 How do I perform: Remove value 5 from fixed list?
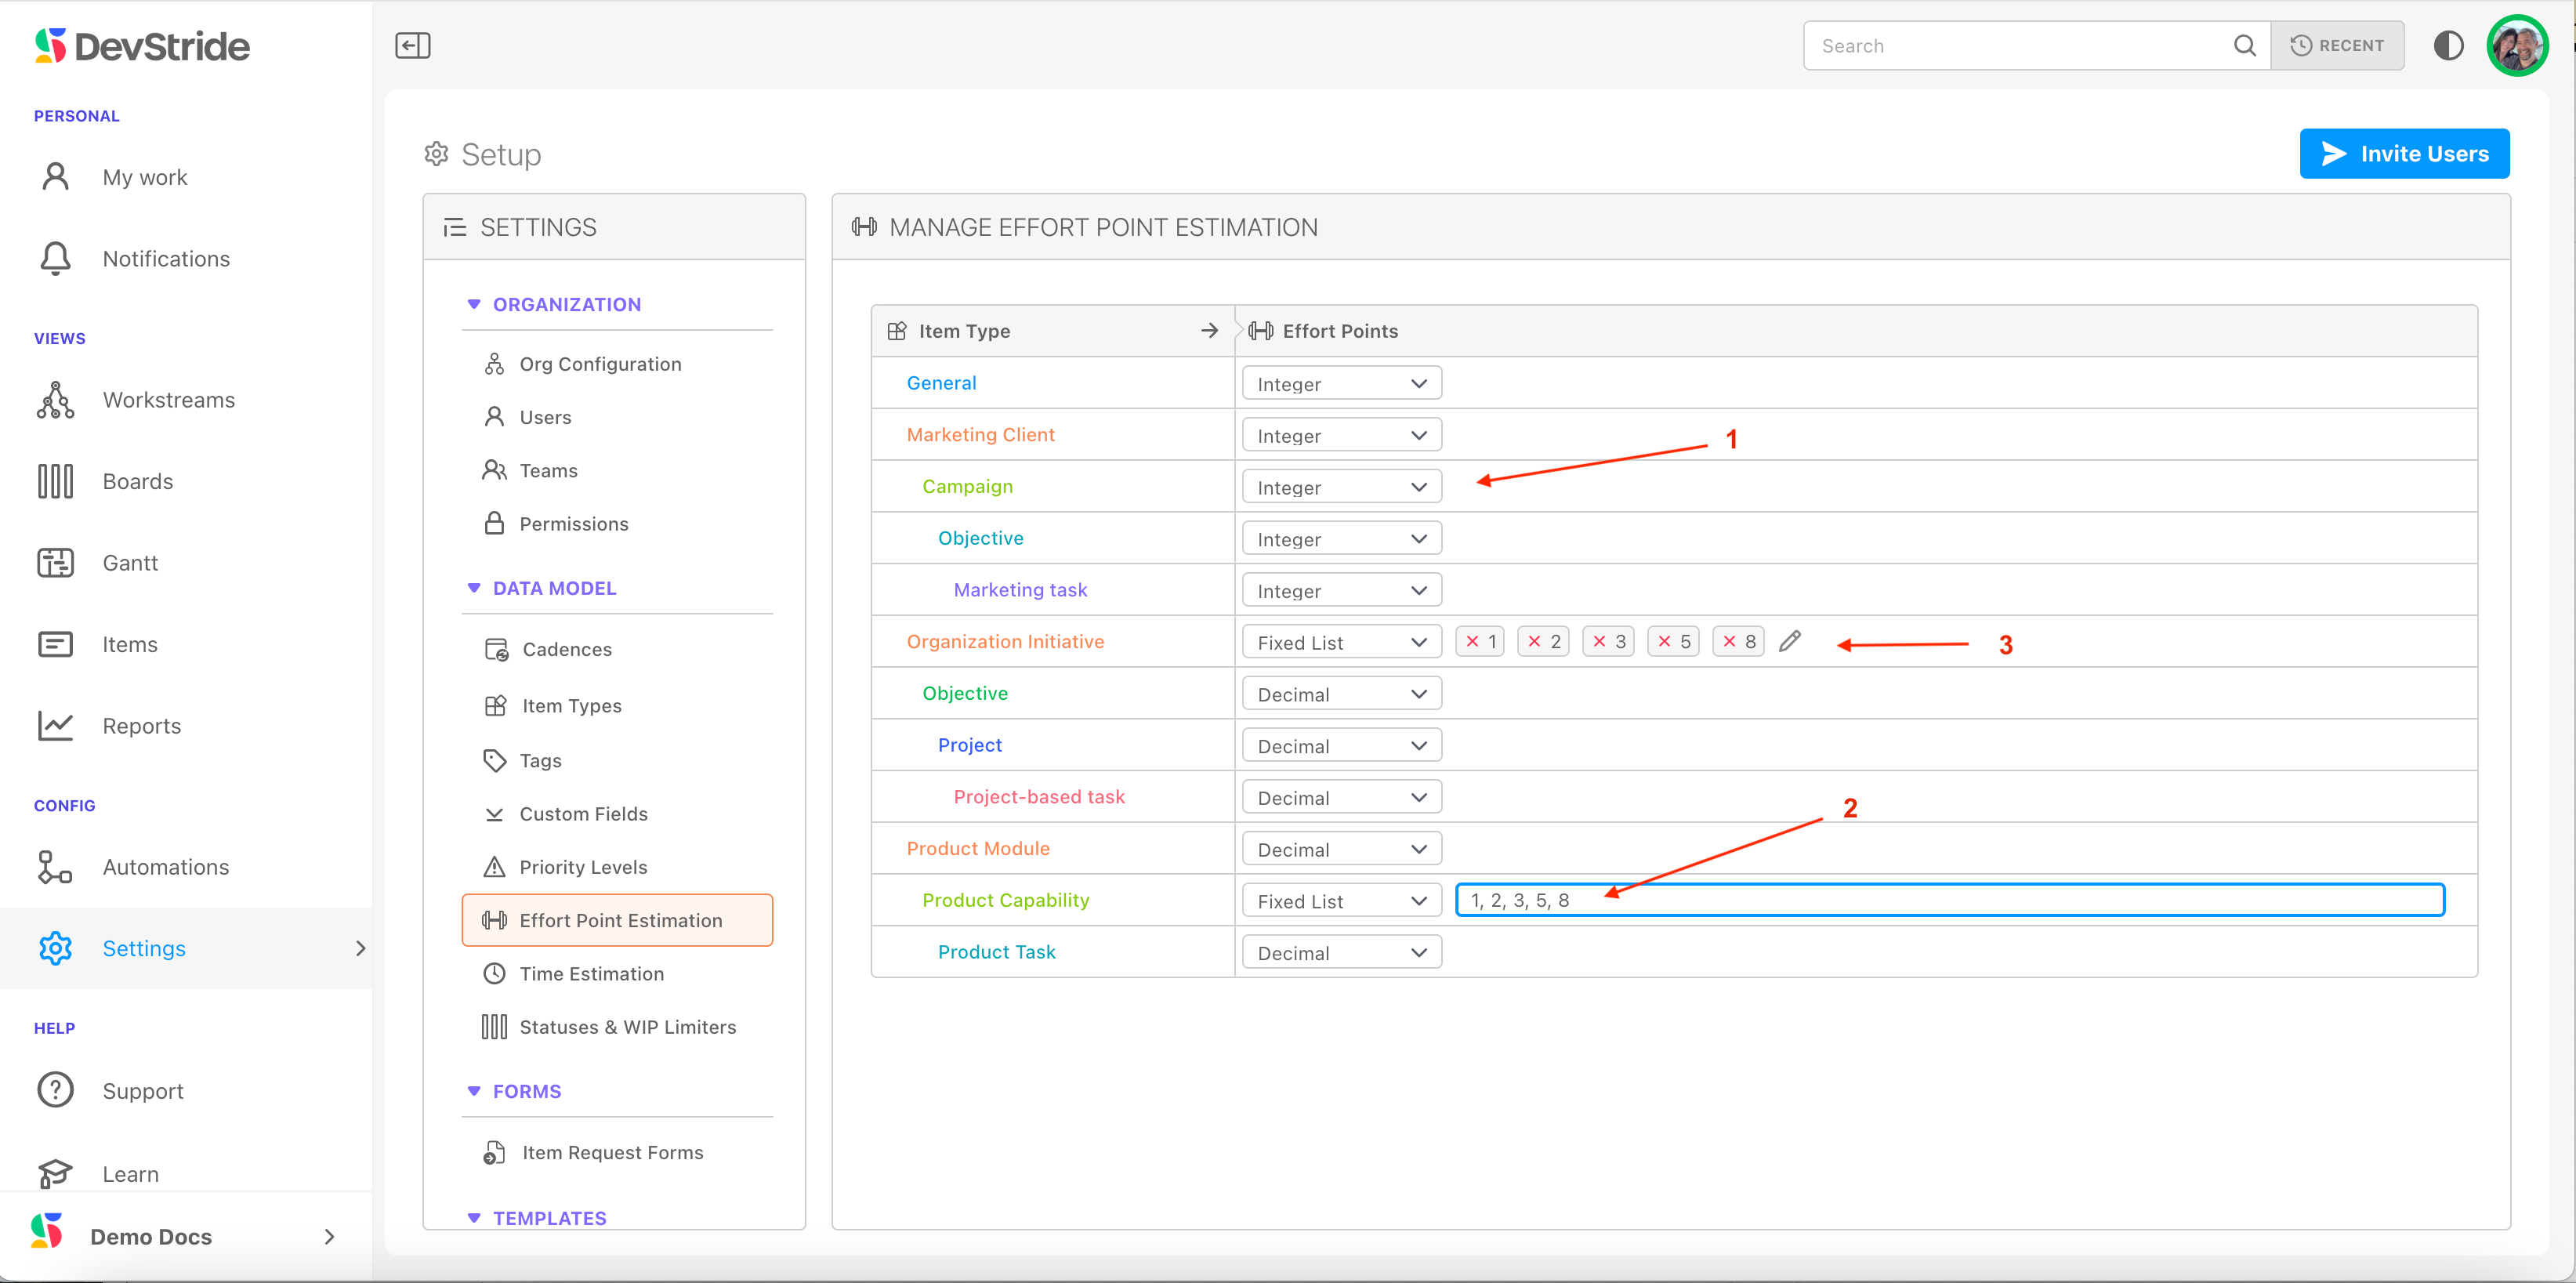tap(1664, 642)
